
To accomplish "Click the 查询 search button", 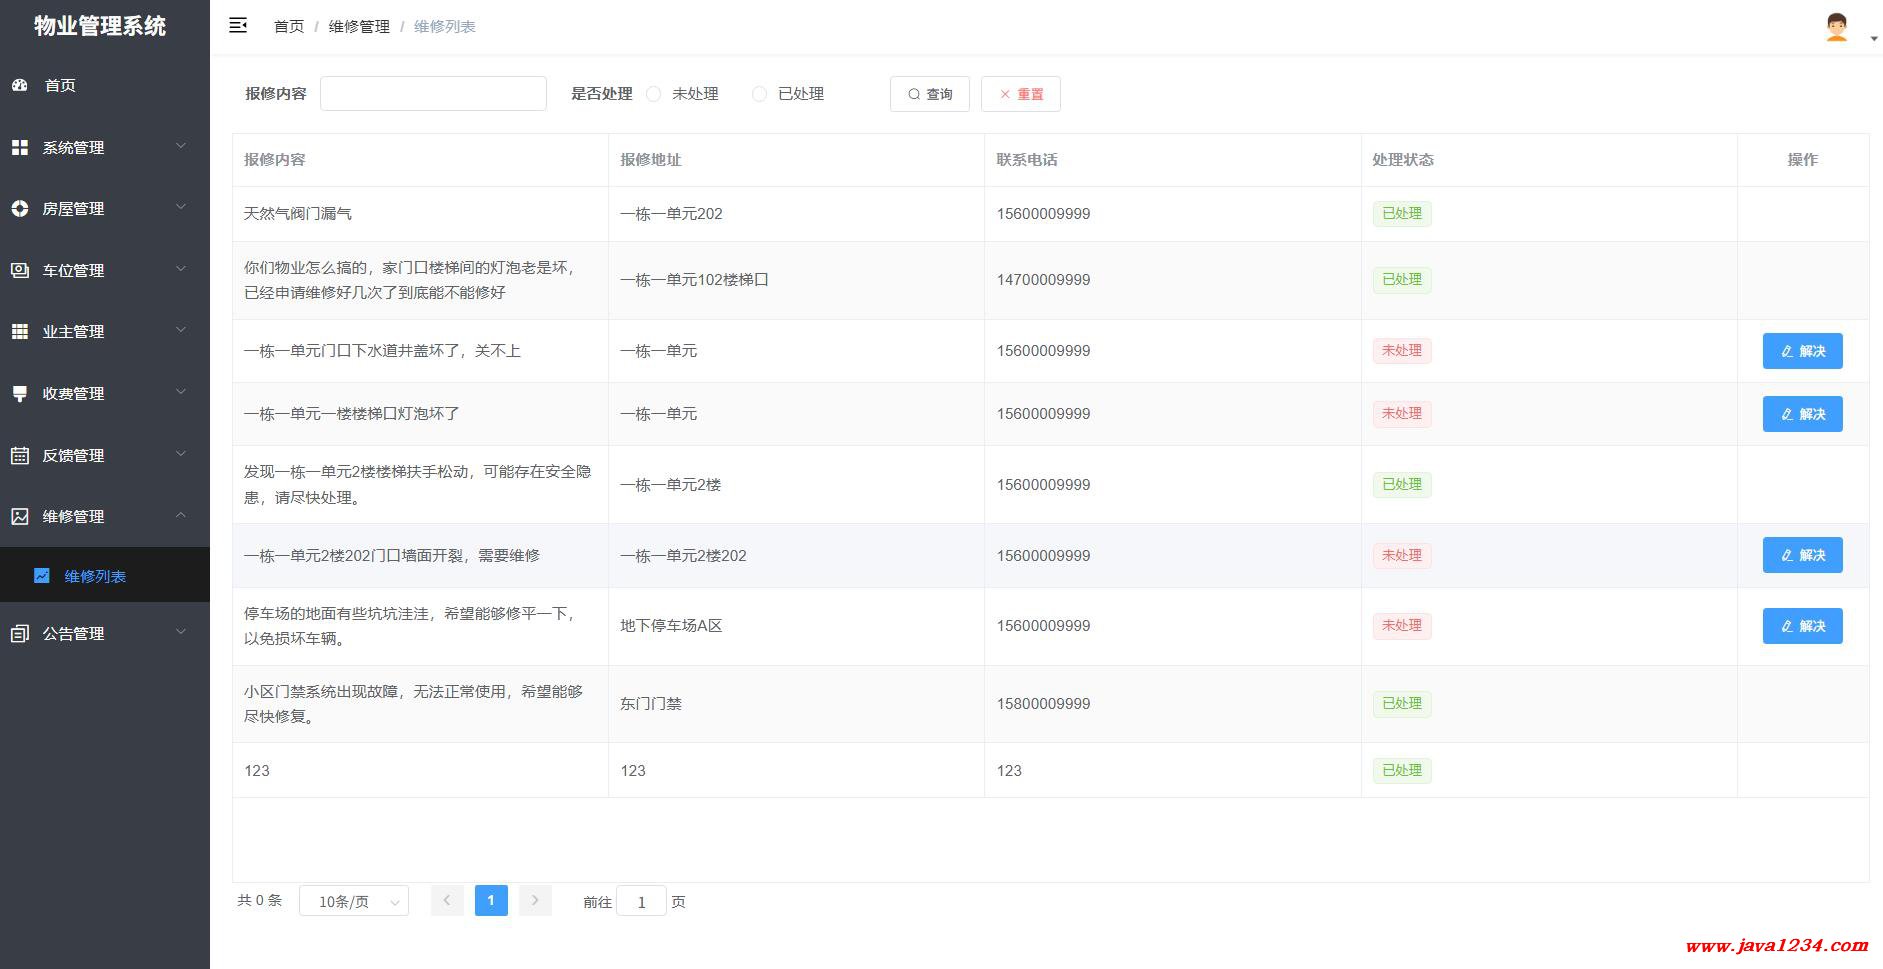I will (x=929, y=94).
